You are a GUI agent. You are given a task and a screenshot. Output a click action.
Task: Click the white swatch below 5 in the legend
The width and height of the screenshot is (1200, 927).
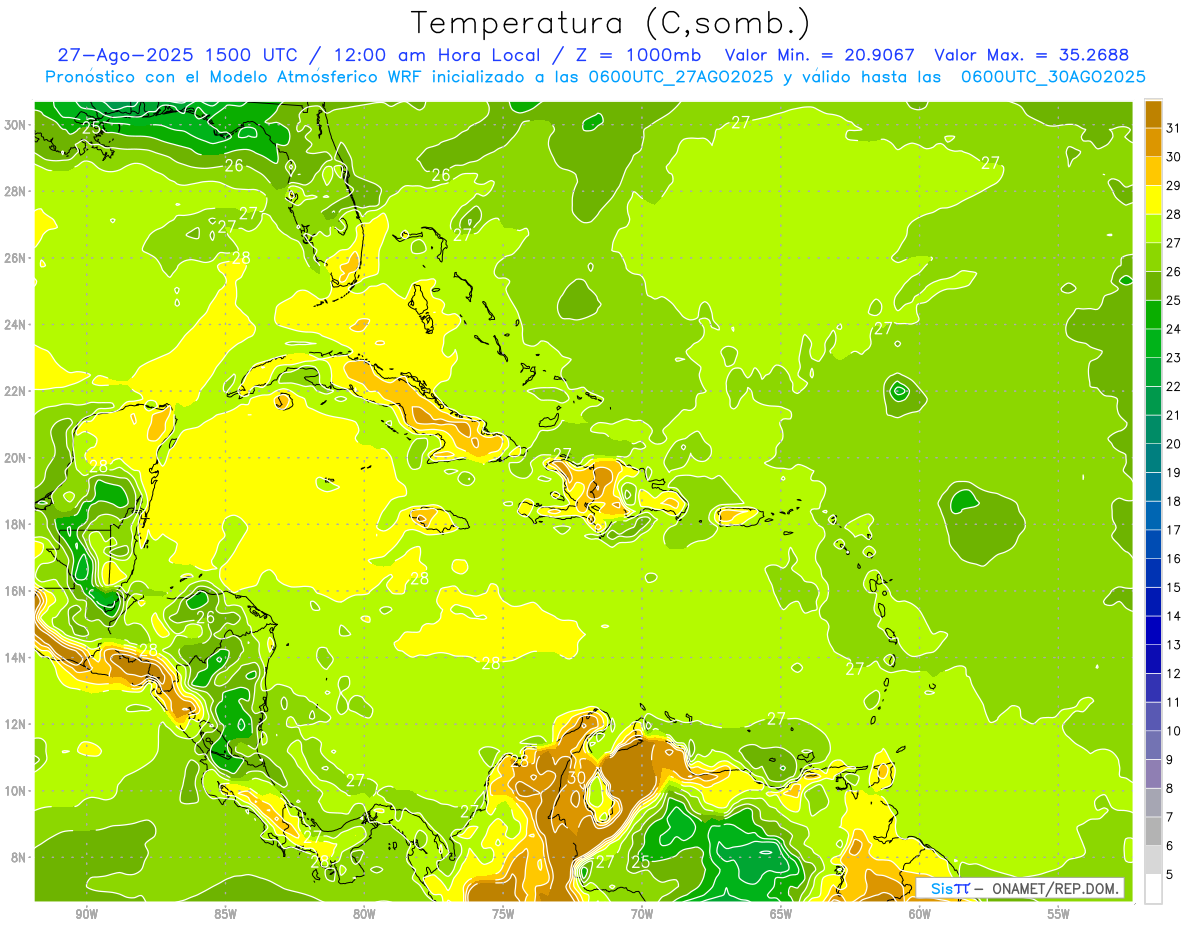tap(1153, 889)
